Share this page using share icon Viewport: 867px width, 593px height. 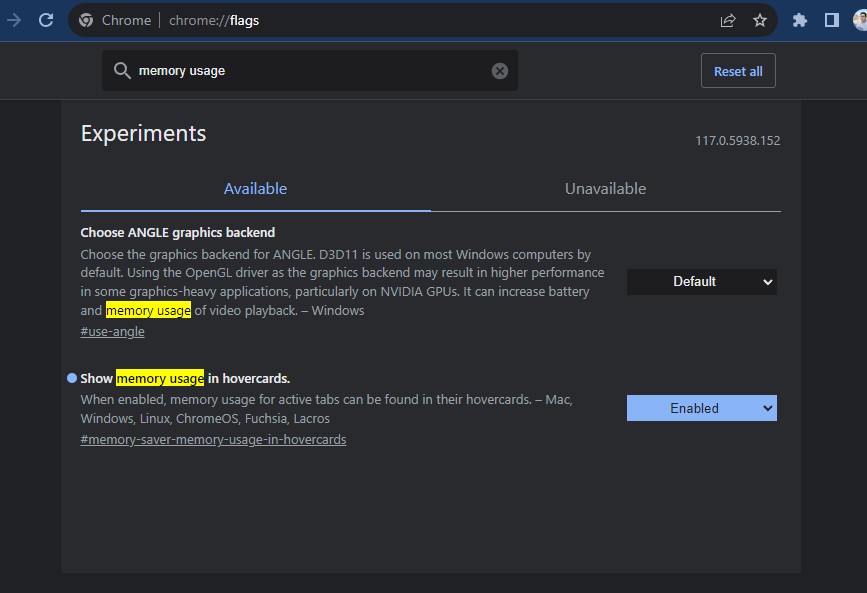[x=728, y=20]
